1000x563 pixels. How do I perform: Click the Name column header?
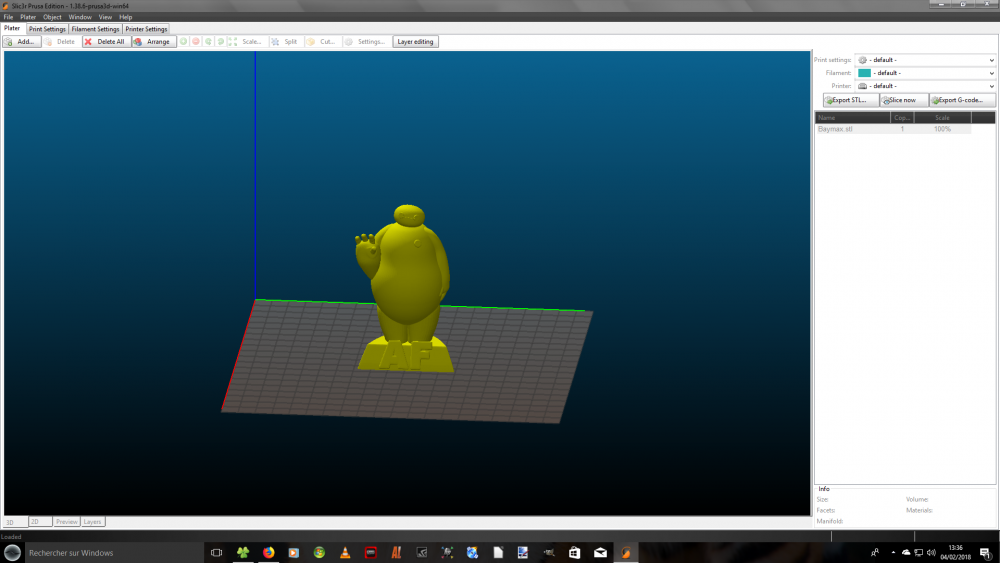[853, 117]
